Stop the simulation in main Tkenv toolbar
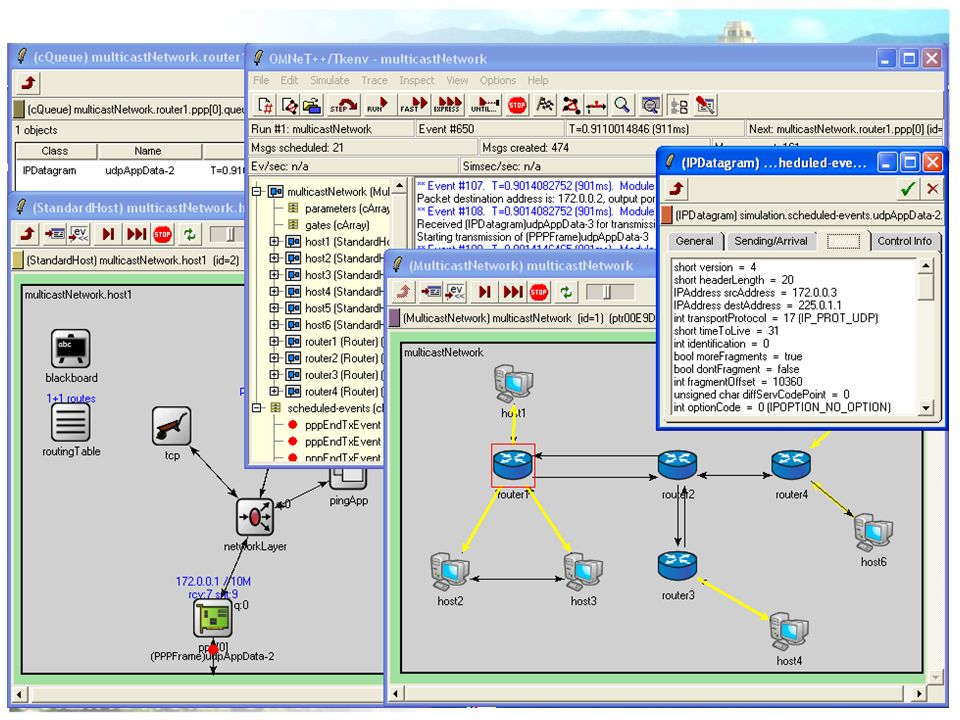This screenshot has height=720, width=960. (517, 105)
